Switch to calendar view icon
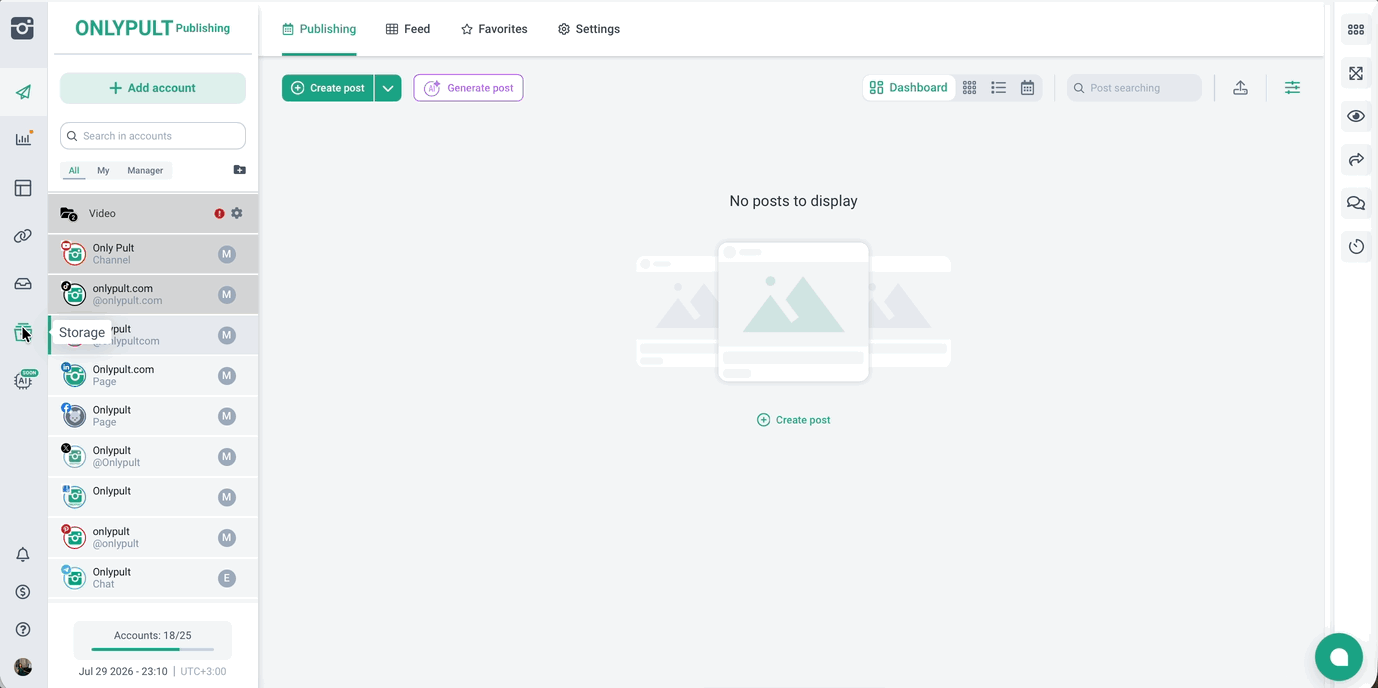 pyautogui.click(x=1027, y=88)
